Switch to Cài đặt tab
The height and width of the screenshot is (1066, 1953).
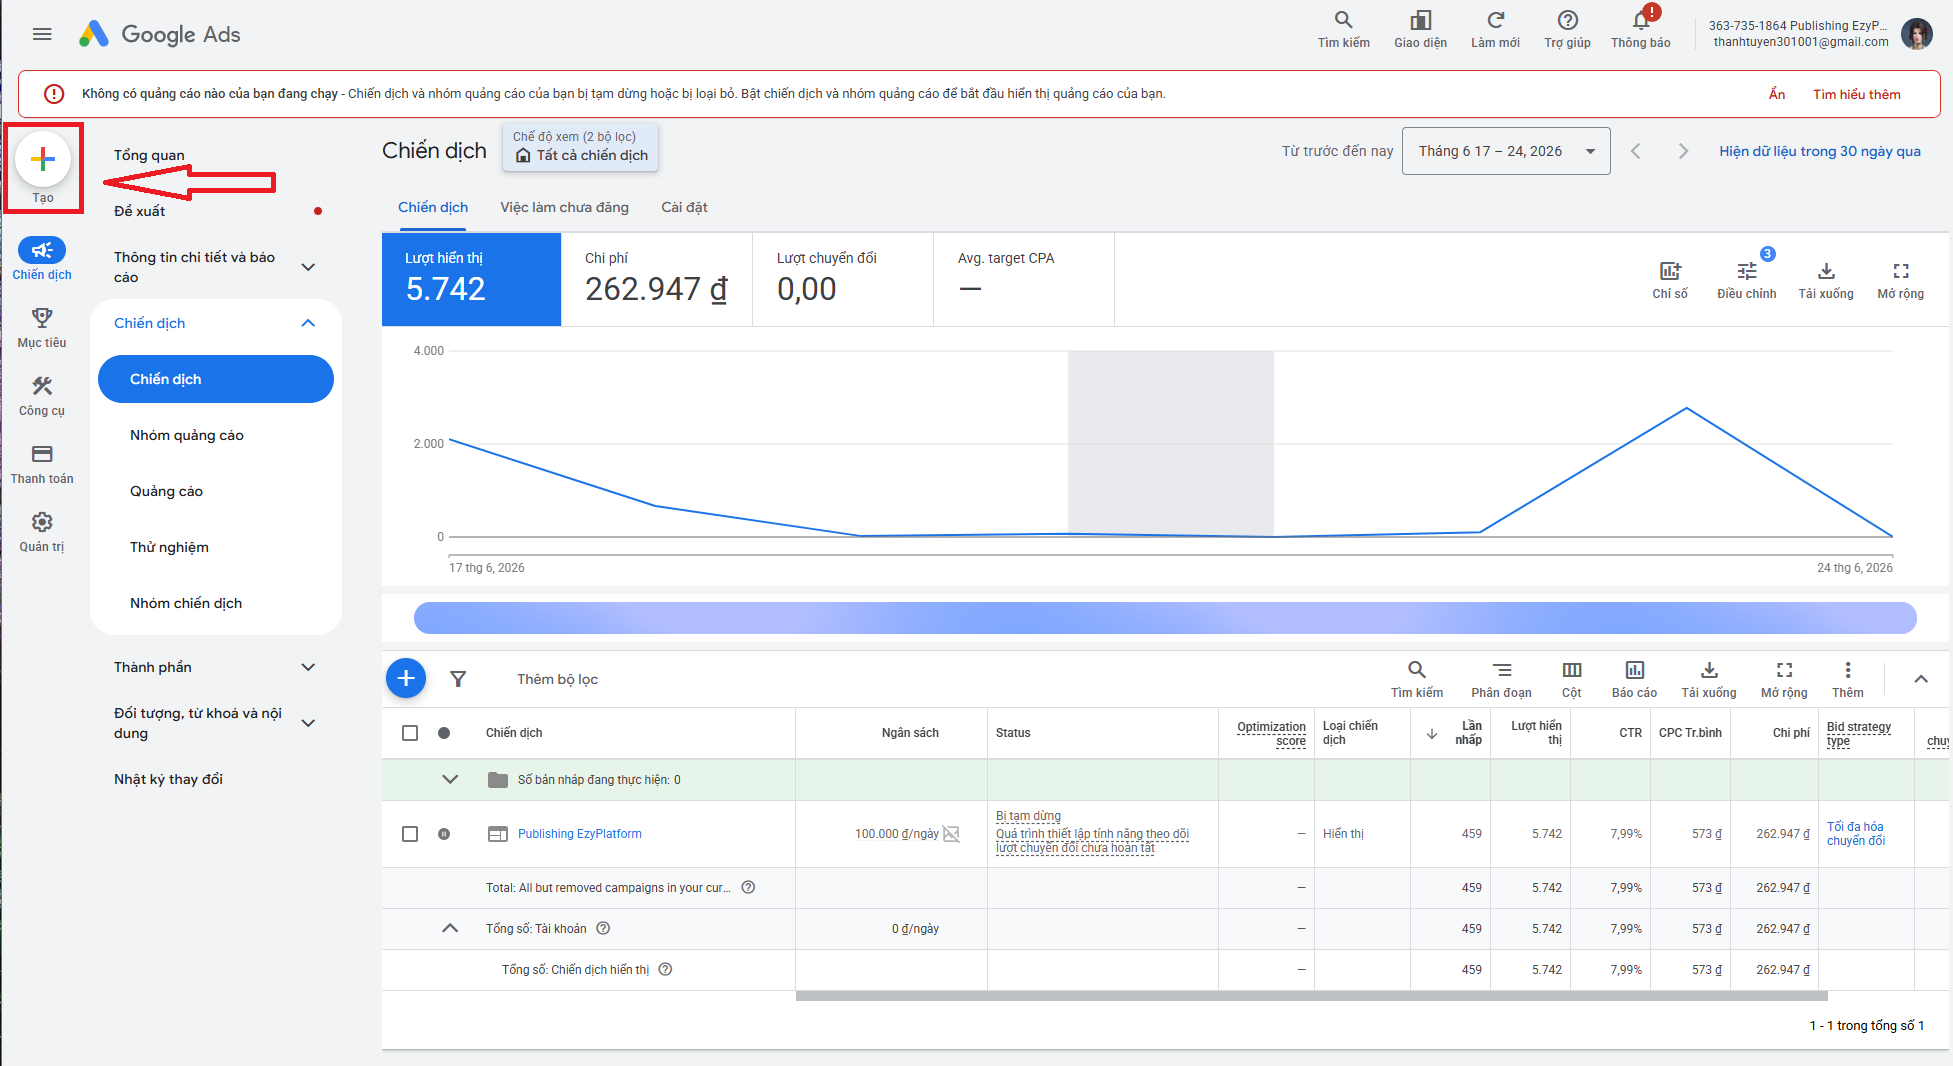coord(684,207)
